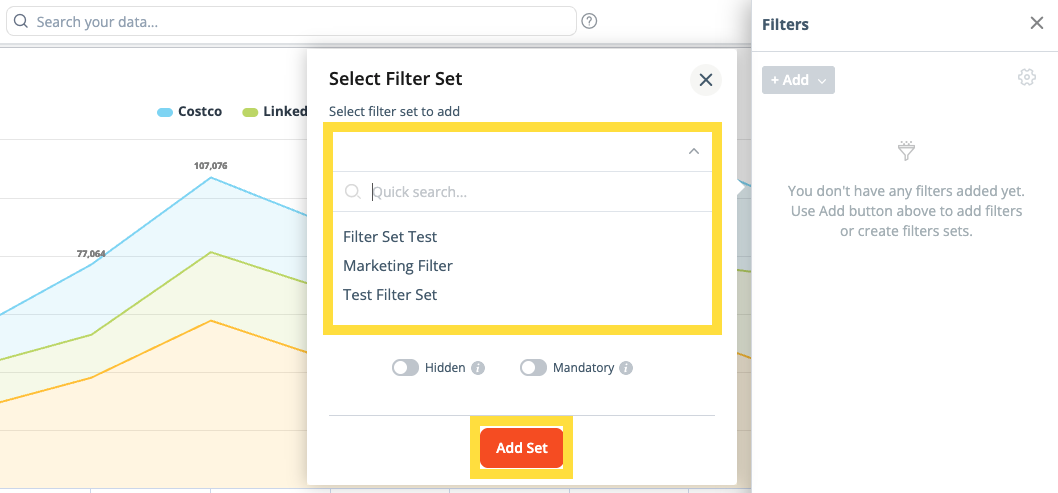Image resolution: width=1058 pixels, height=493 pixels.
Task: Click the Costco legend color swatch
Action: tap(165, 112)
